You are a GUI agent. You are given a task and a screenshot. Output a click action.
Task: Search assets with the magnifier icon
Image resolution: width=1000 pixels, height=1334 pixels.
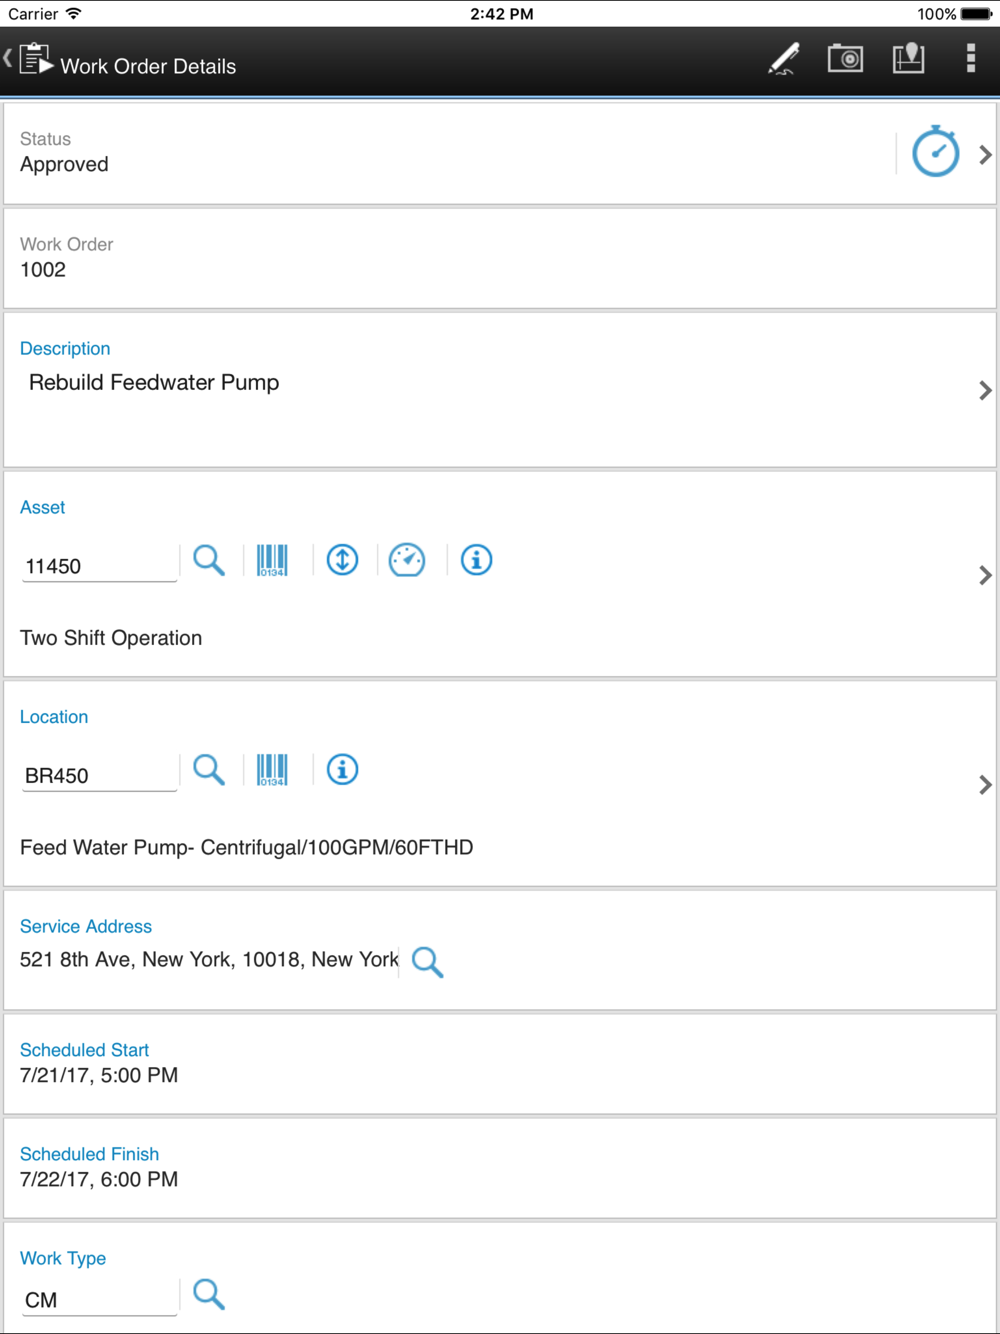point(209,560)
